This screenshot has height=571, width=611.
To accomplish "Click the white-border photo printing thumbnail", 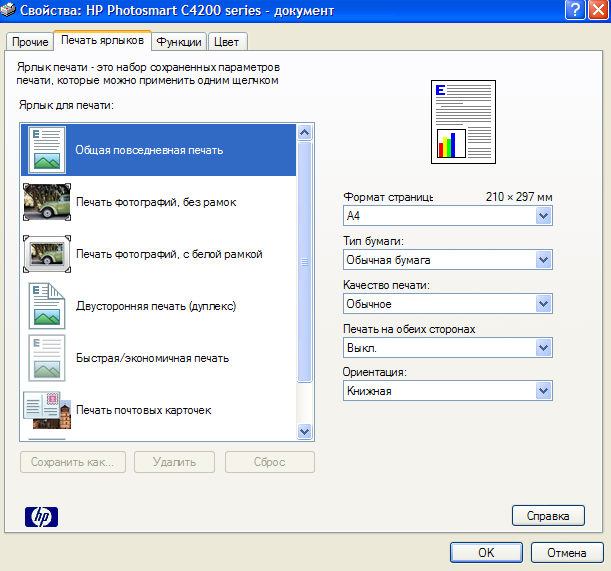I will 47,254.
